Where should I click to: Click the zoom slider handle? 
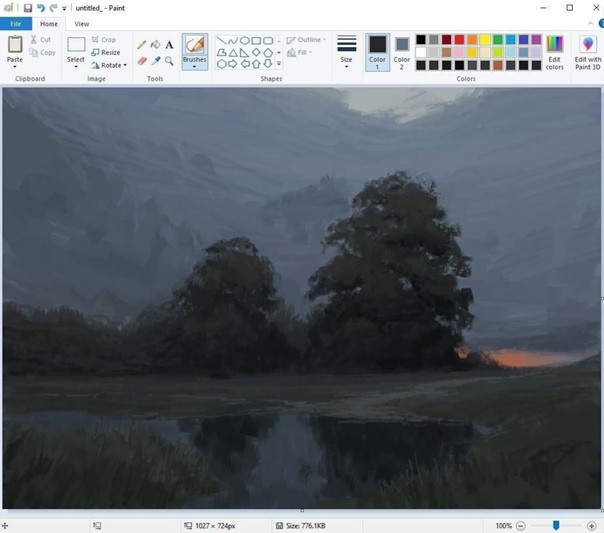[x=556, y=525]
